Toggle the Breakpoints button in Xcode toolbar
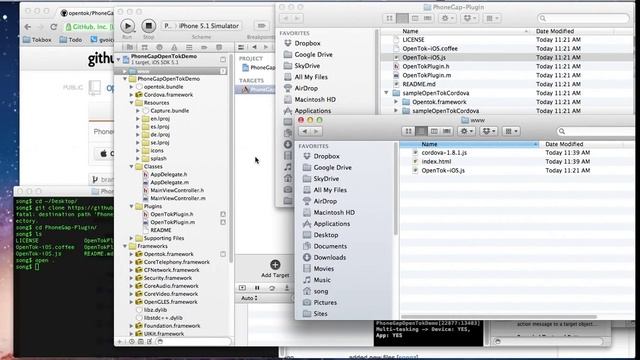The image size is (640, 360). coord(261,26)
